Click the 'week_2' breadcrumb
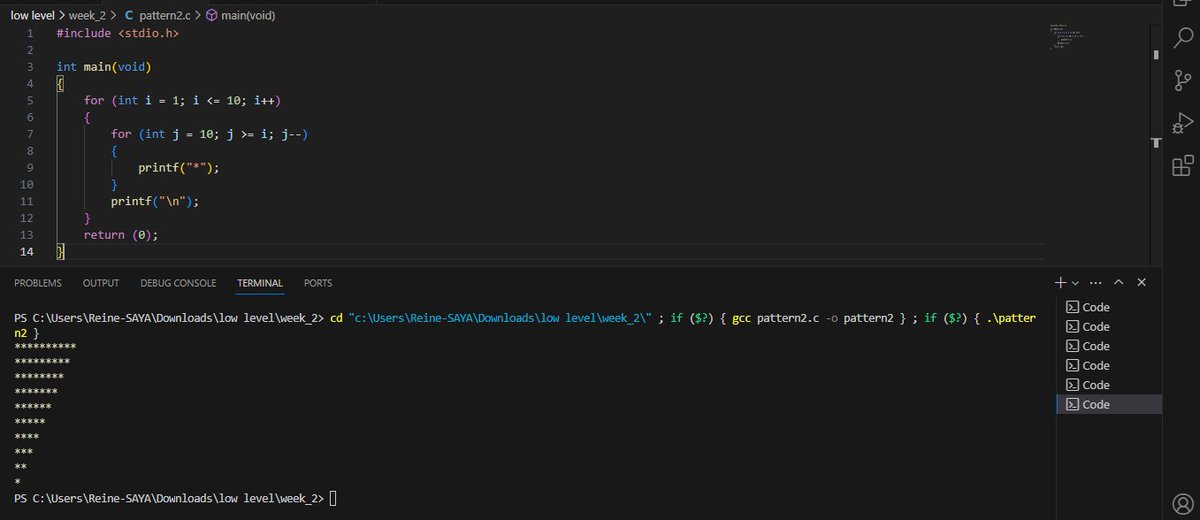The width and height of the screenshot is (1200, 520). point(86,16)
